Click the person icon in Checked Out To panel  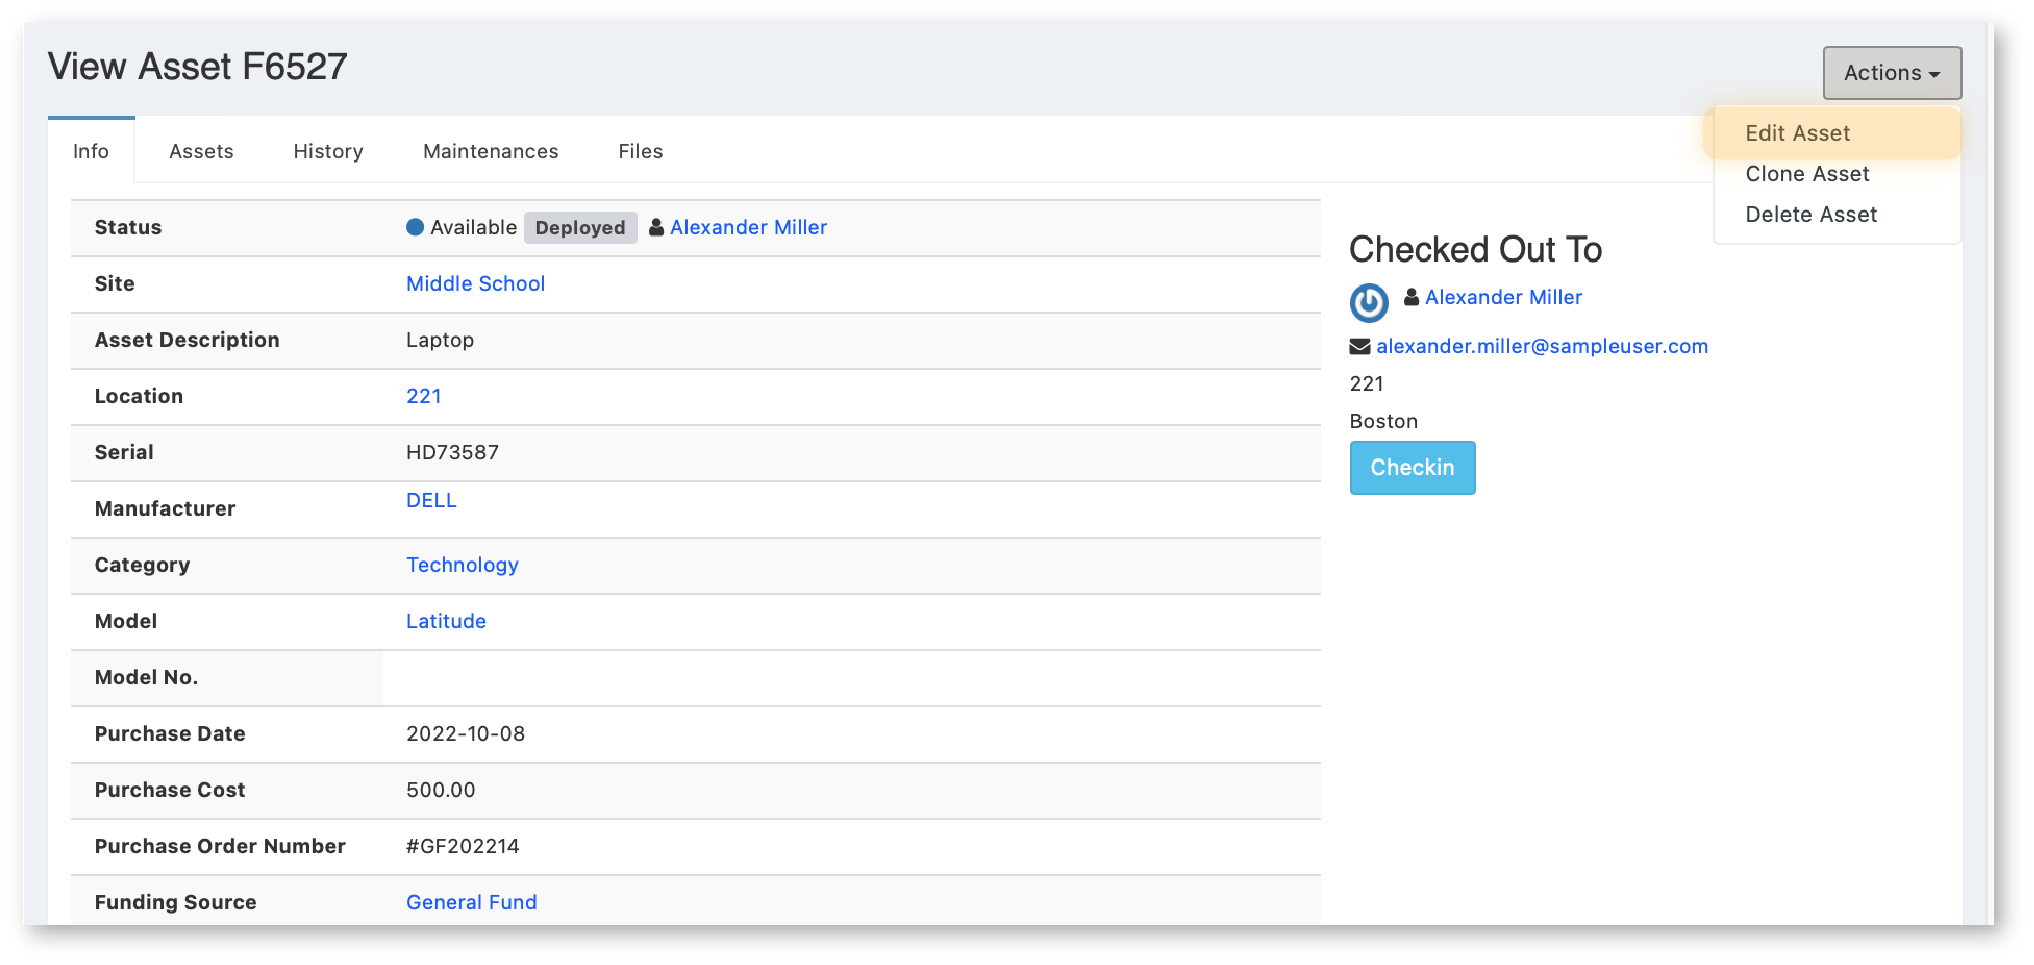pos(1411,297)
